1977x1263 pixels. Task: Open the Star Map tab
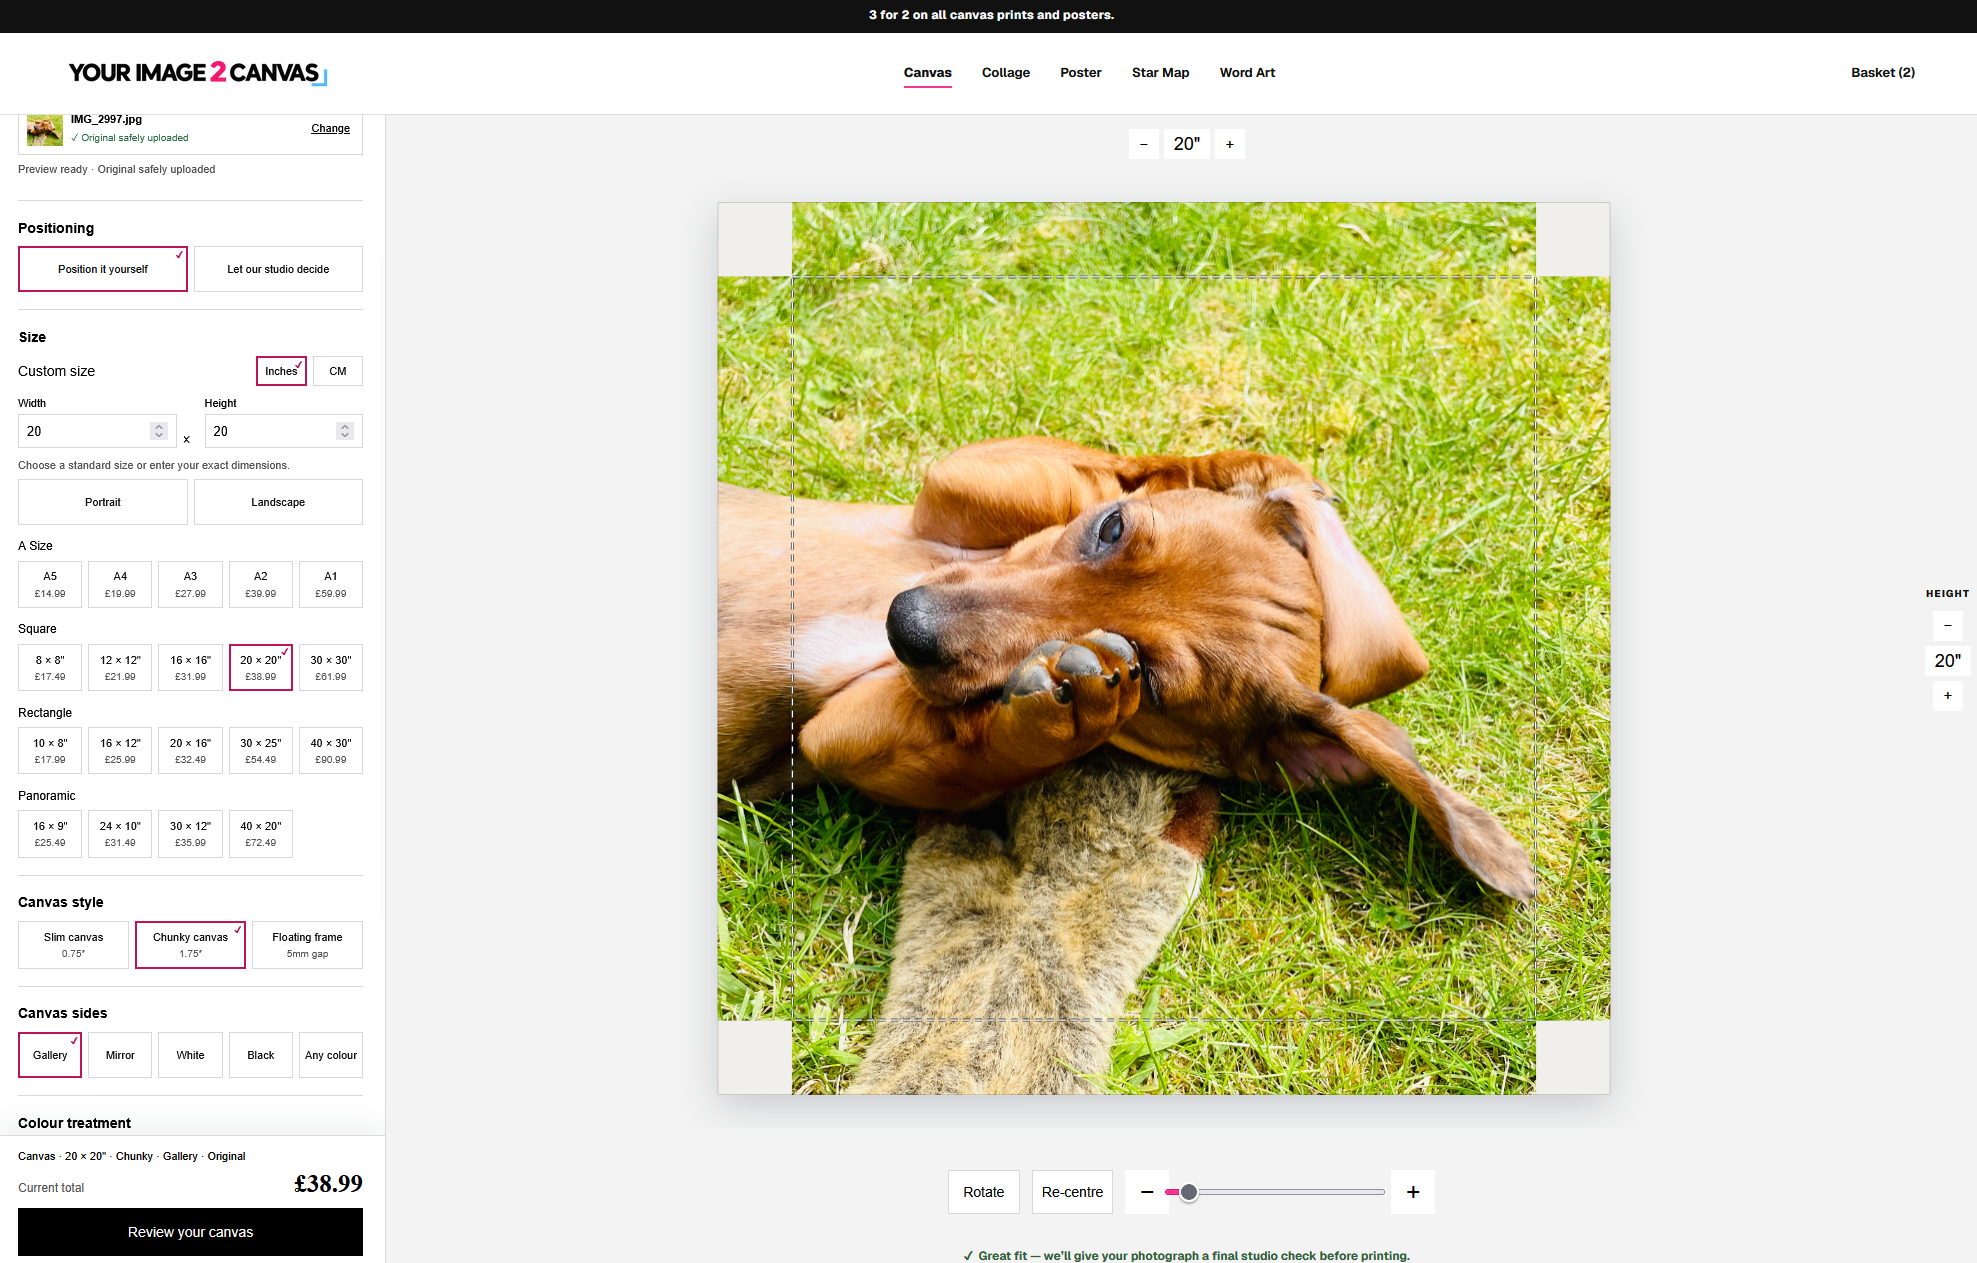(x=1161, y=73)
